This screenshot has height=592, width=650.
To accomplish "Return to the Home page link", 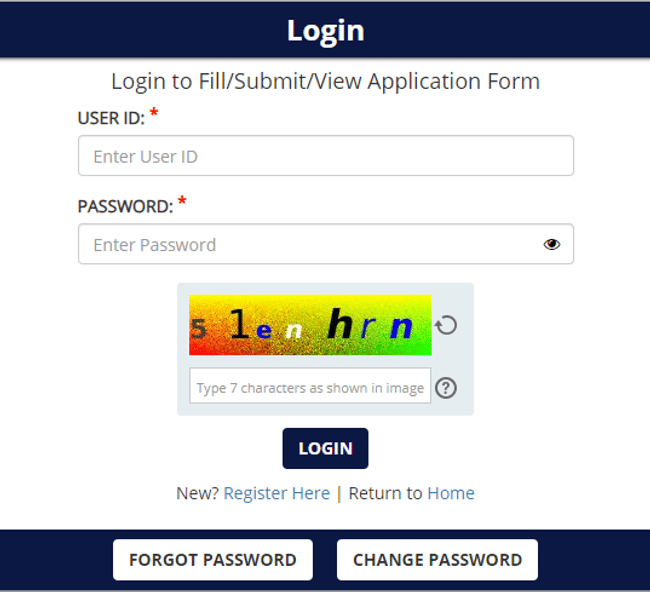I will (451, 493).
